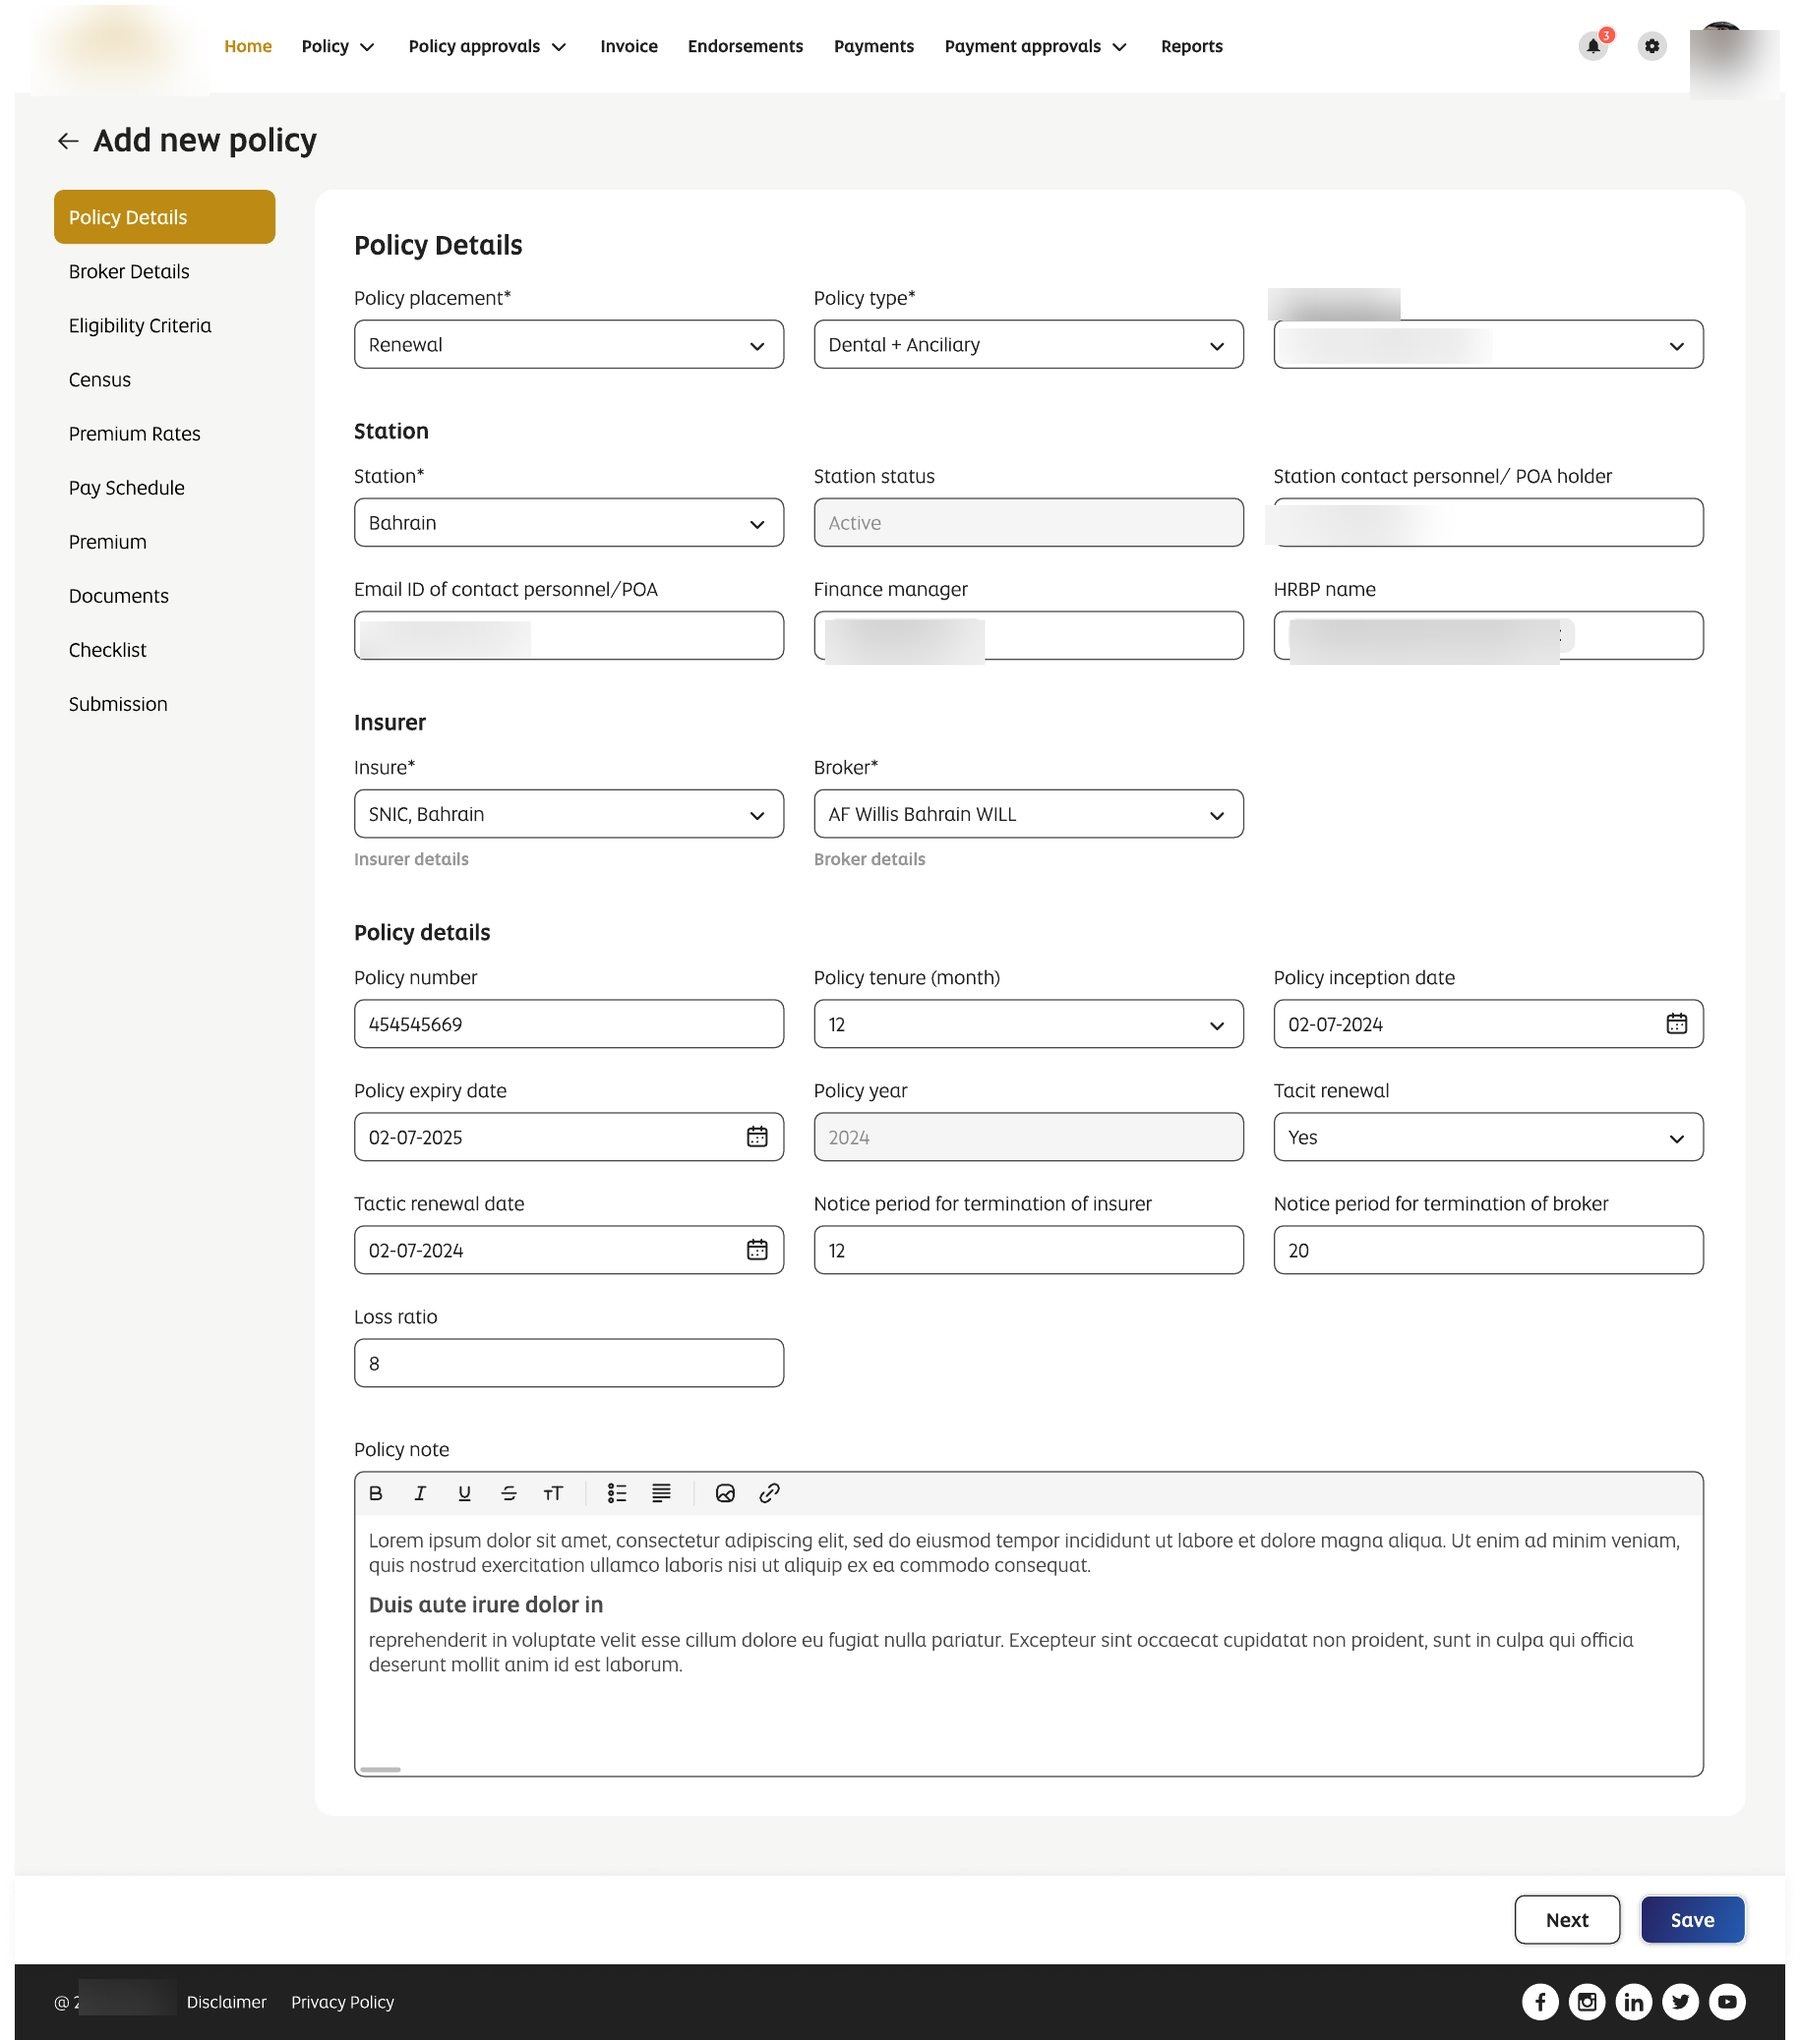Toggle italic in Policy note editor
The image size is (1800, 2040).
coord(420,1493)
